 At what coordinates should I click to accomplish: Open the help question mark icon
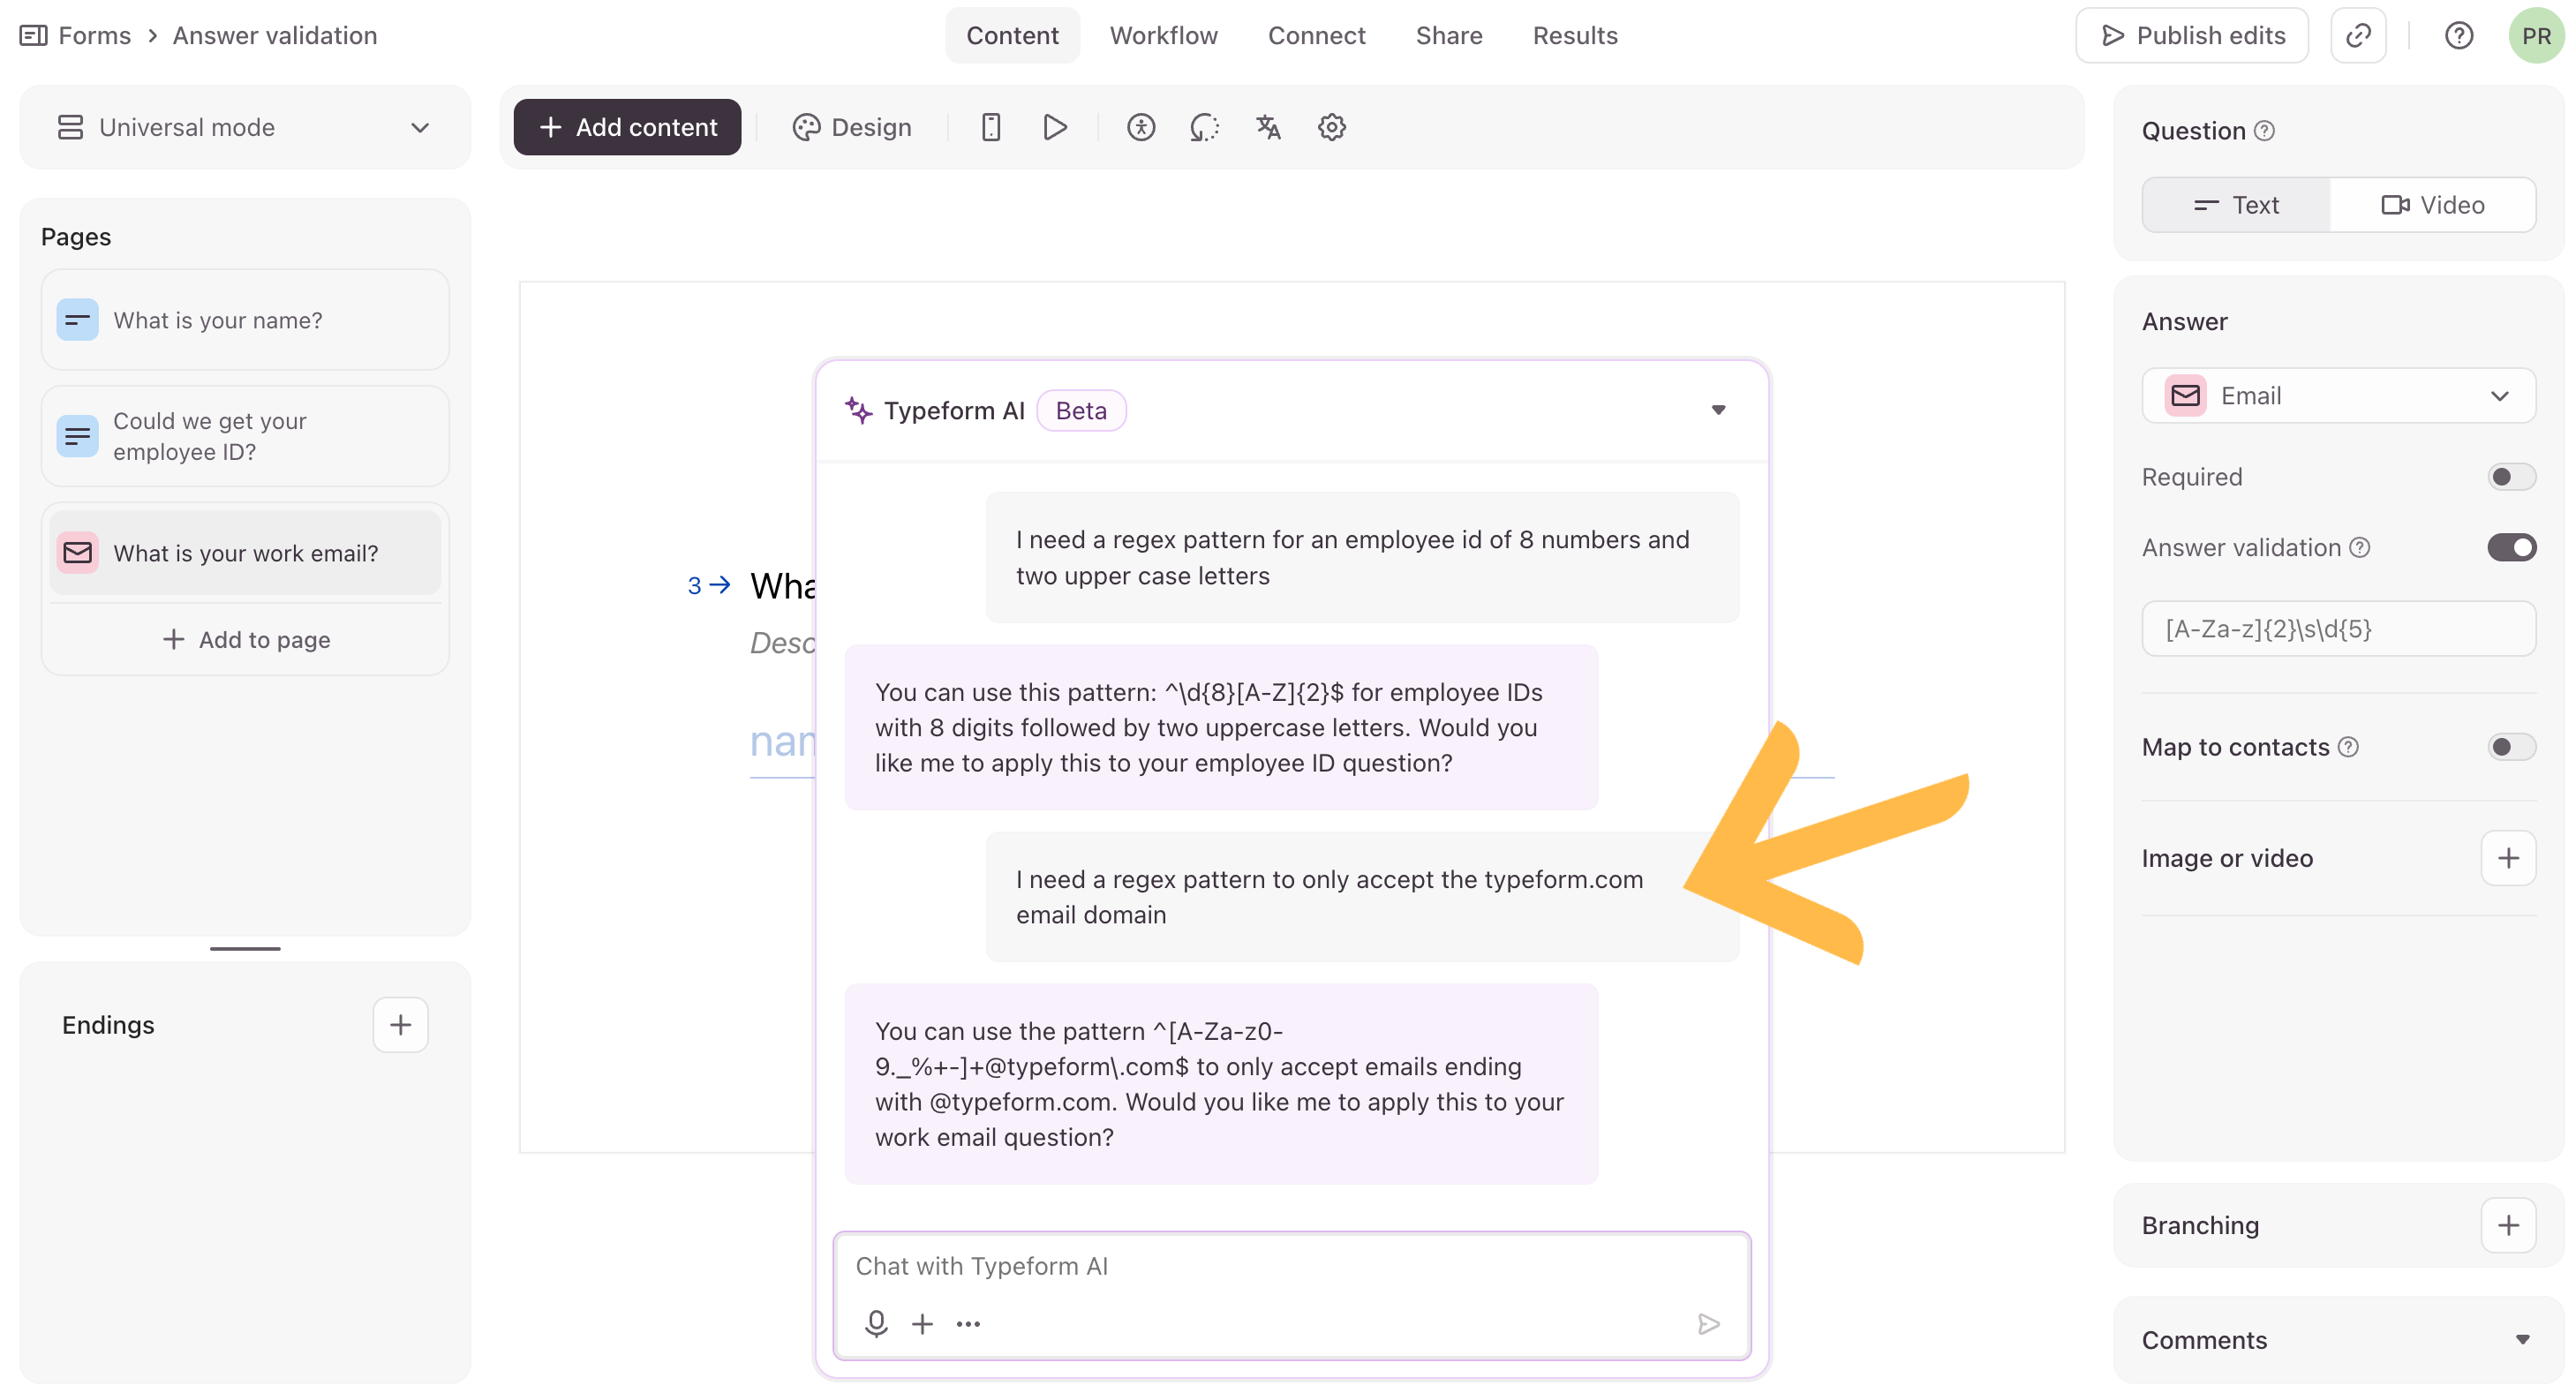pos(2458,36)
